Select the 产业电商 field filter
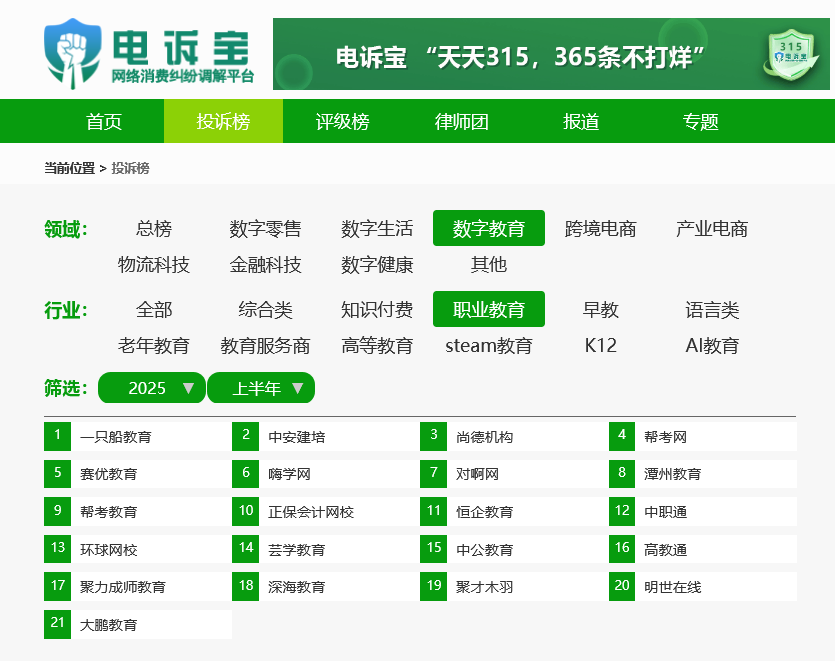 [x=712, y=229]
